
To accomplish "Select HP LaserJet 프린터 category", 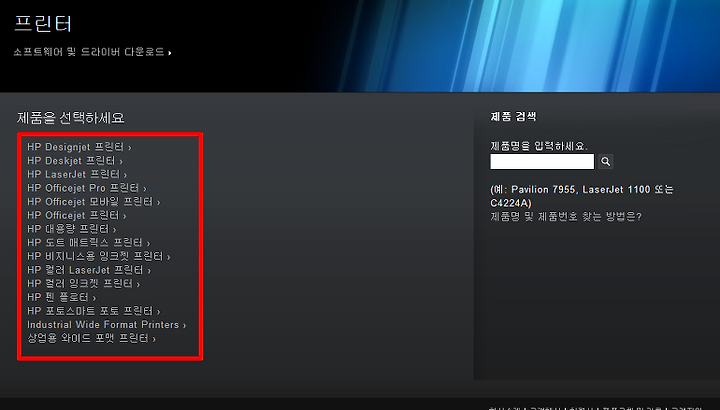I will pos(77,174).
